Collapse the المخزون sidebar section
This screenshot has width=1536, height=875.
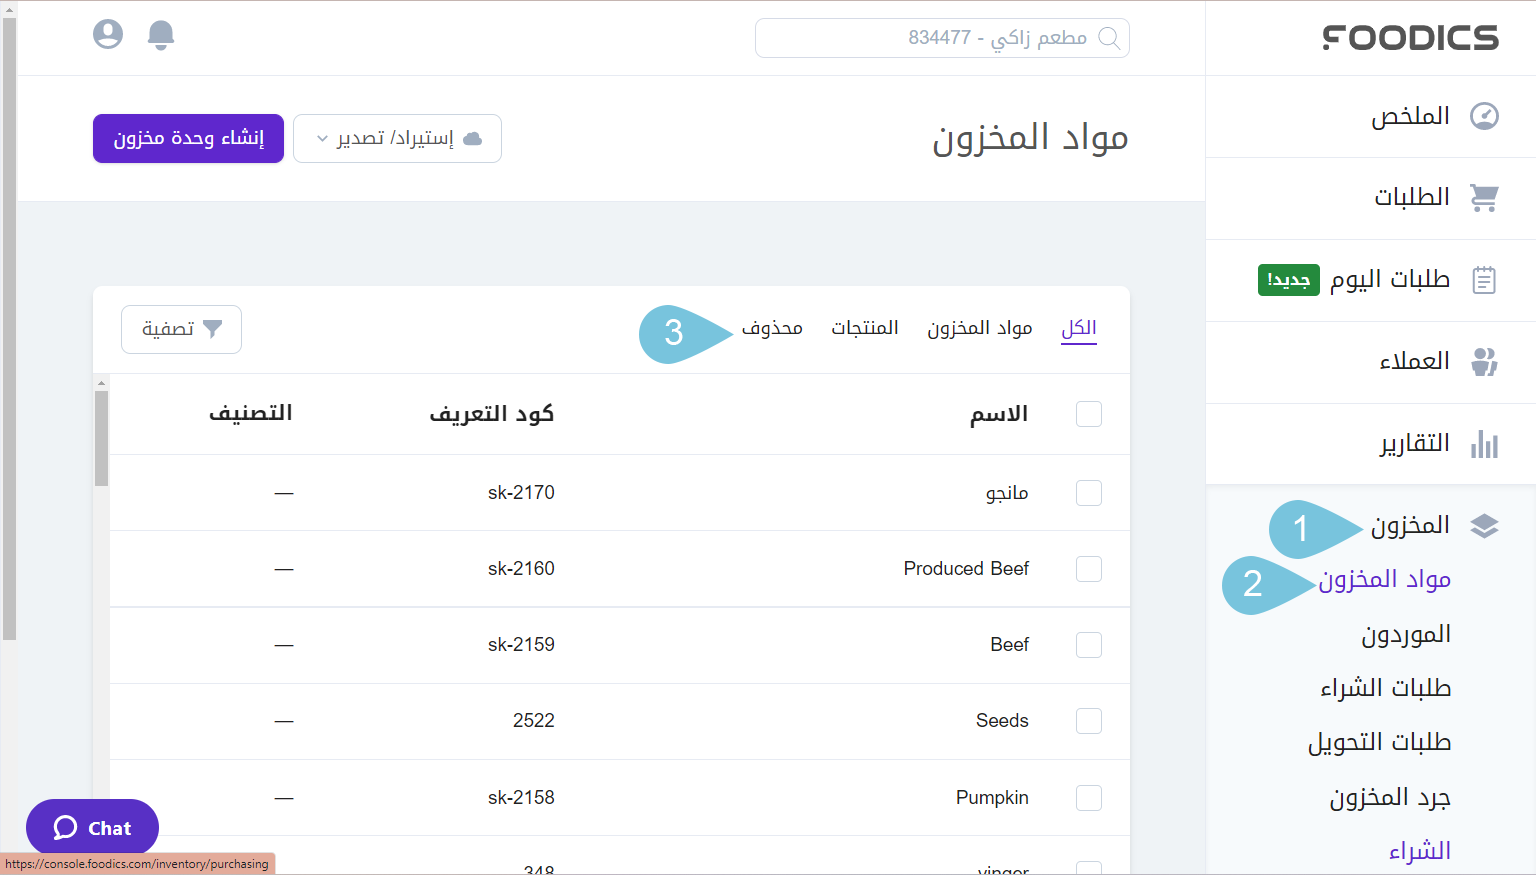click(1410, 526)
